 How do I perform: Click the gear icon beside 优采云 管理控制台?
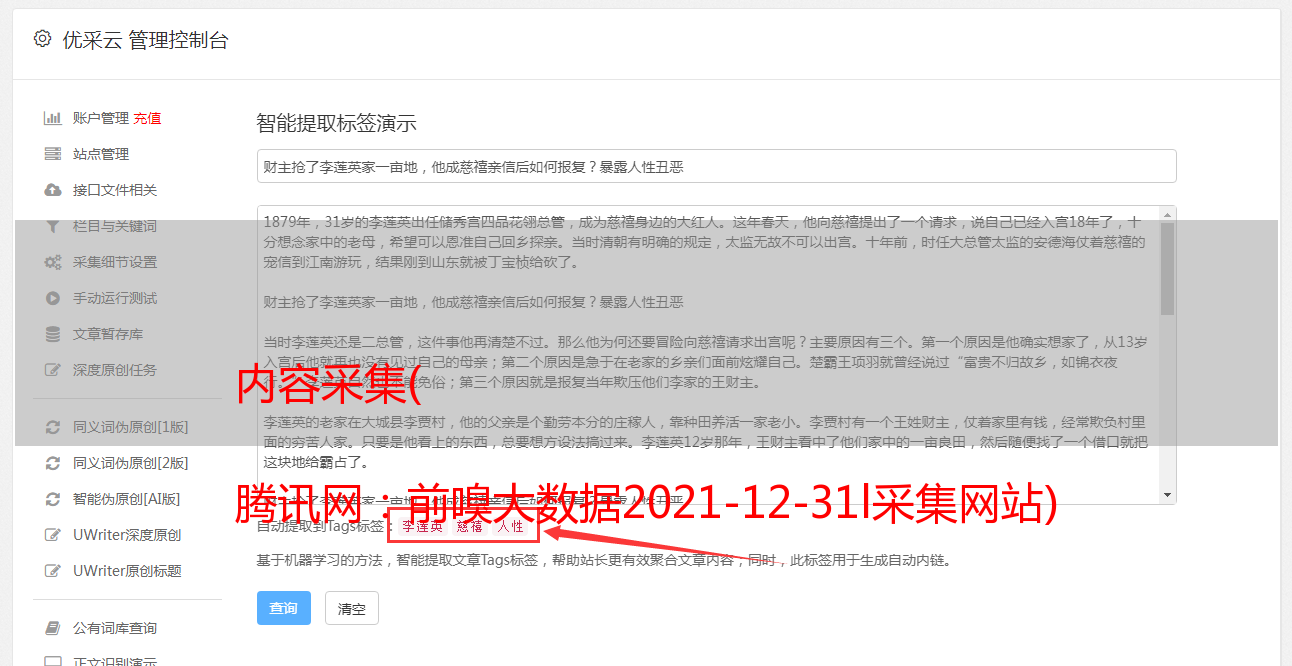[x=42, y=39]
